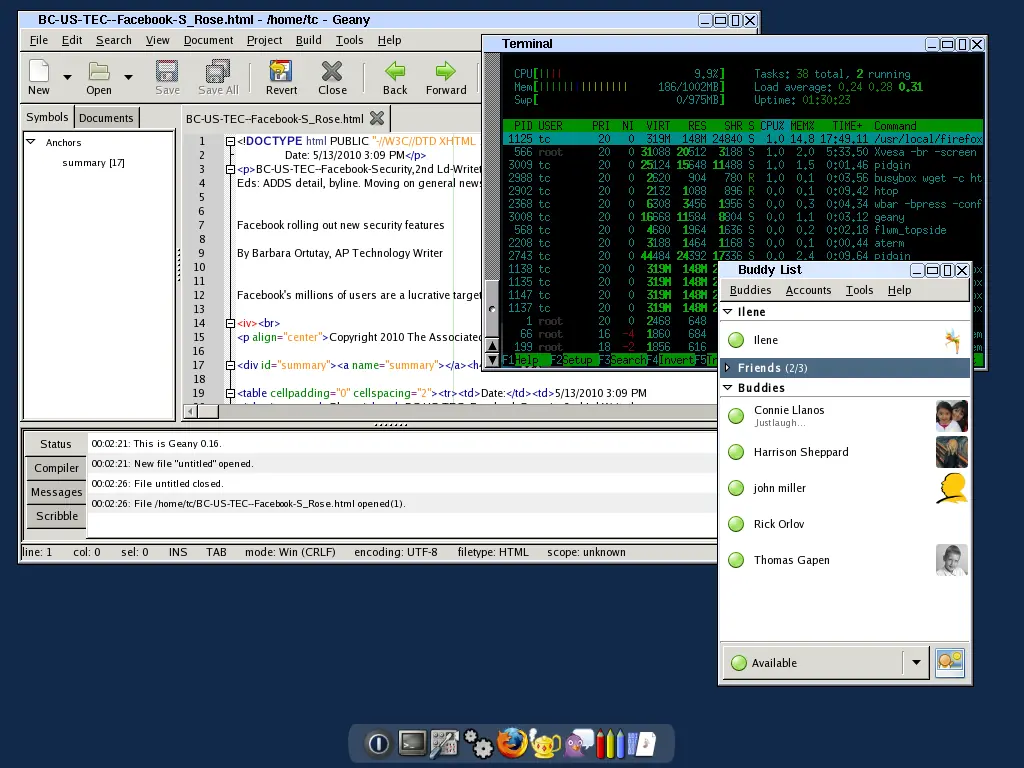Open the Status message tab
This screenshot has height=768, width=1024.
tap(56, 444)
